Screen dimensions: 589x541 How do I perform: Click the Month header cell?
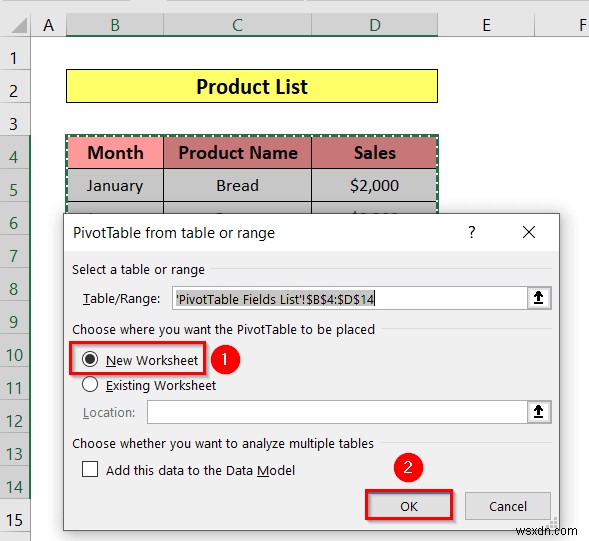(115, 153)
